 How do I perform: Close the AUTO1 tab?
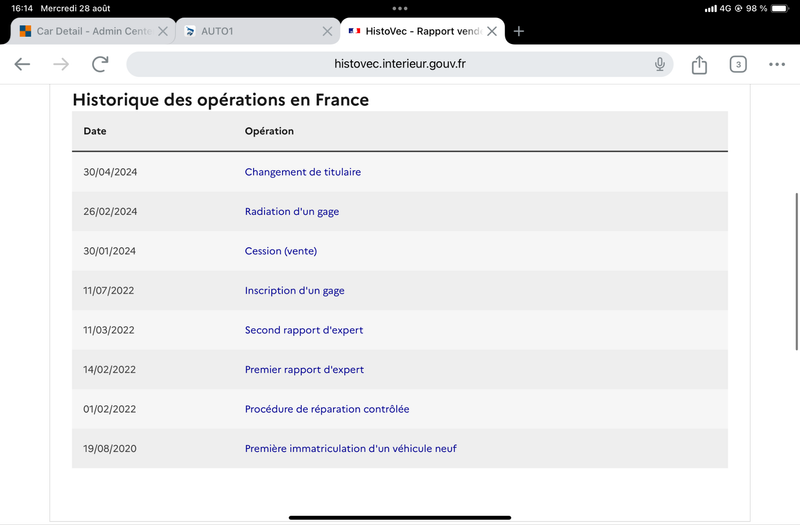328,31
